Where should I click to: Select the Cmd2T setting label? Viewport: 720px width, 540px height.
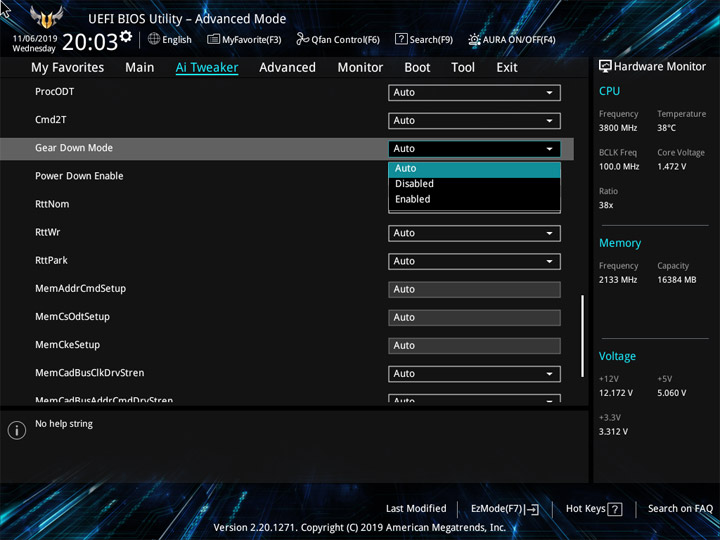(x=51, y=120)
